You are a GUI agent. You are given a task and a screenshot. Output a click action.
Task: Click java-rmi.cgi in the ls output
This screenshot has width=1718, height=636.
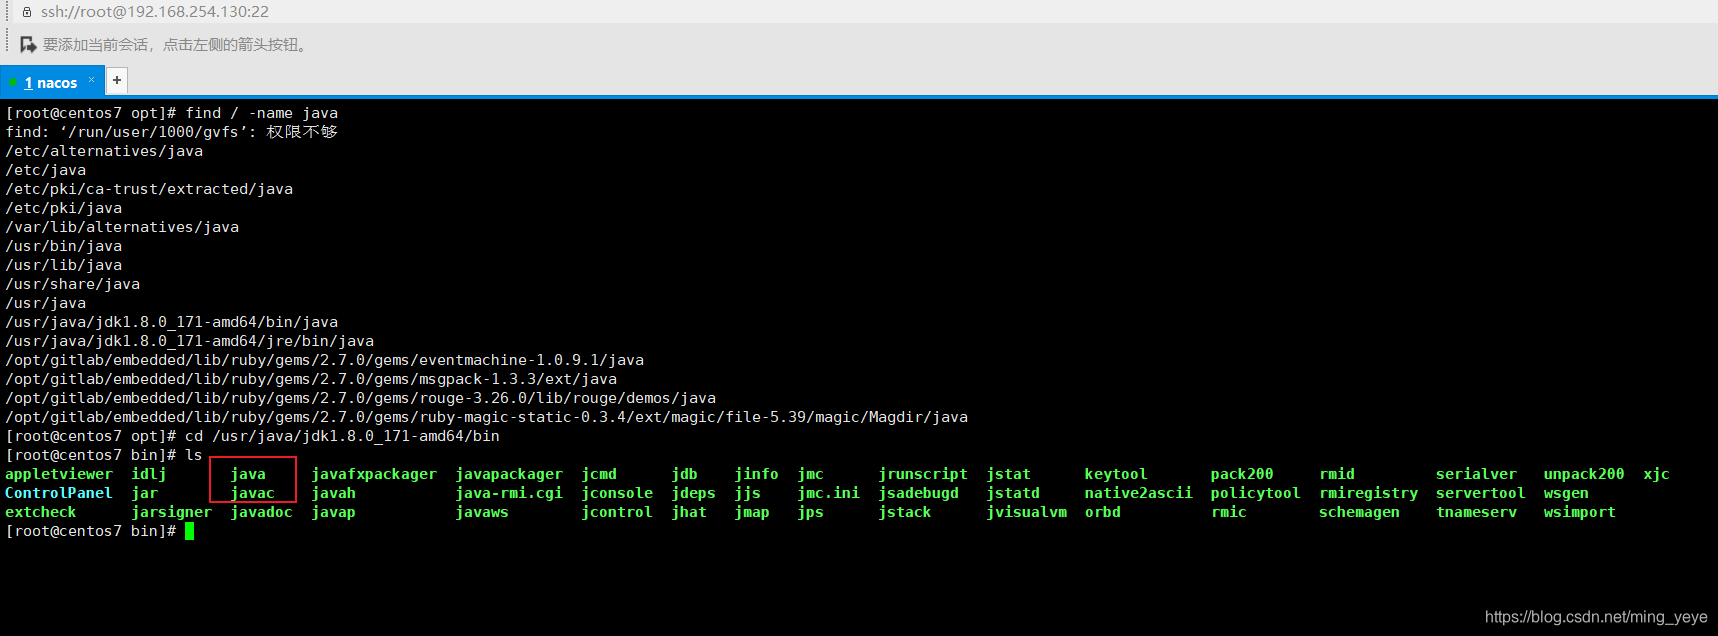click(x=509, y=493)
